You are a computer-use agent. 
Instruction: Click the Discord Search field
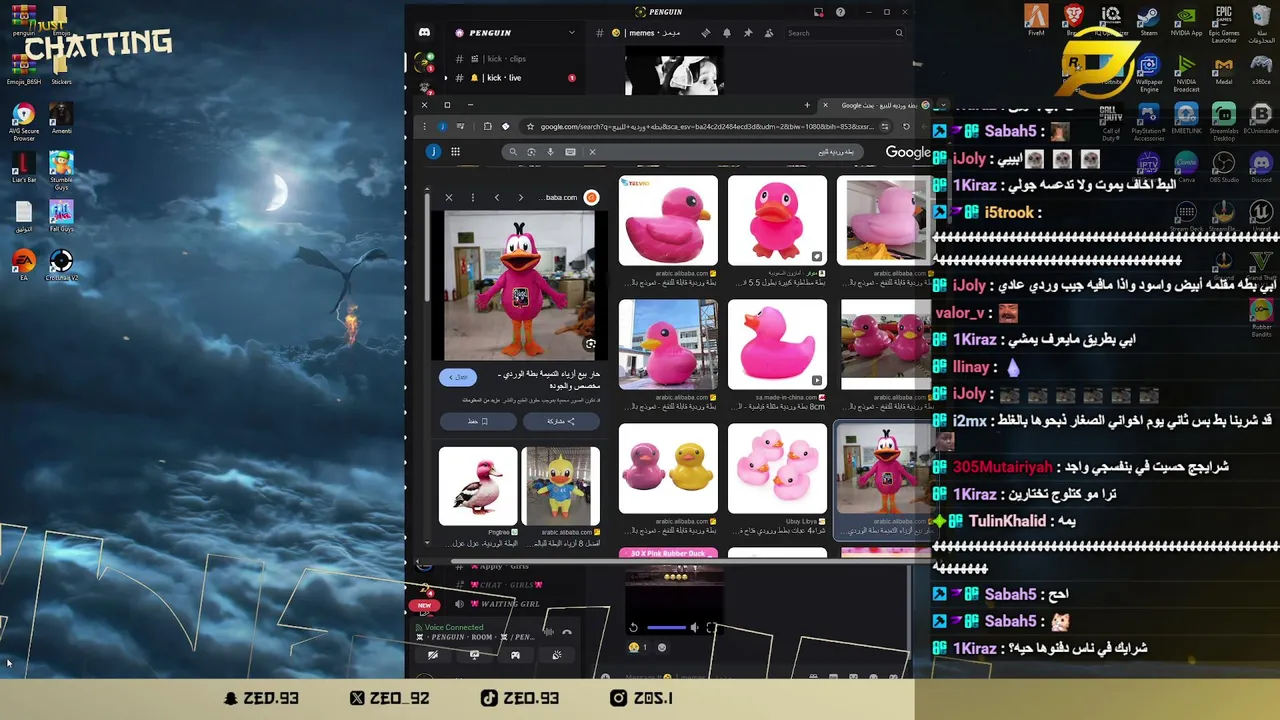coord(844,33)
